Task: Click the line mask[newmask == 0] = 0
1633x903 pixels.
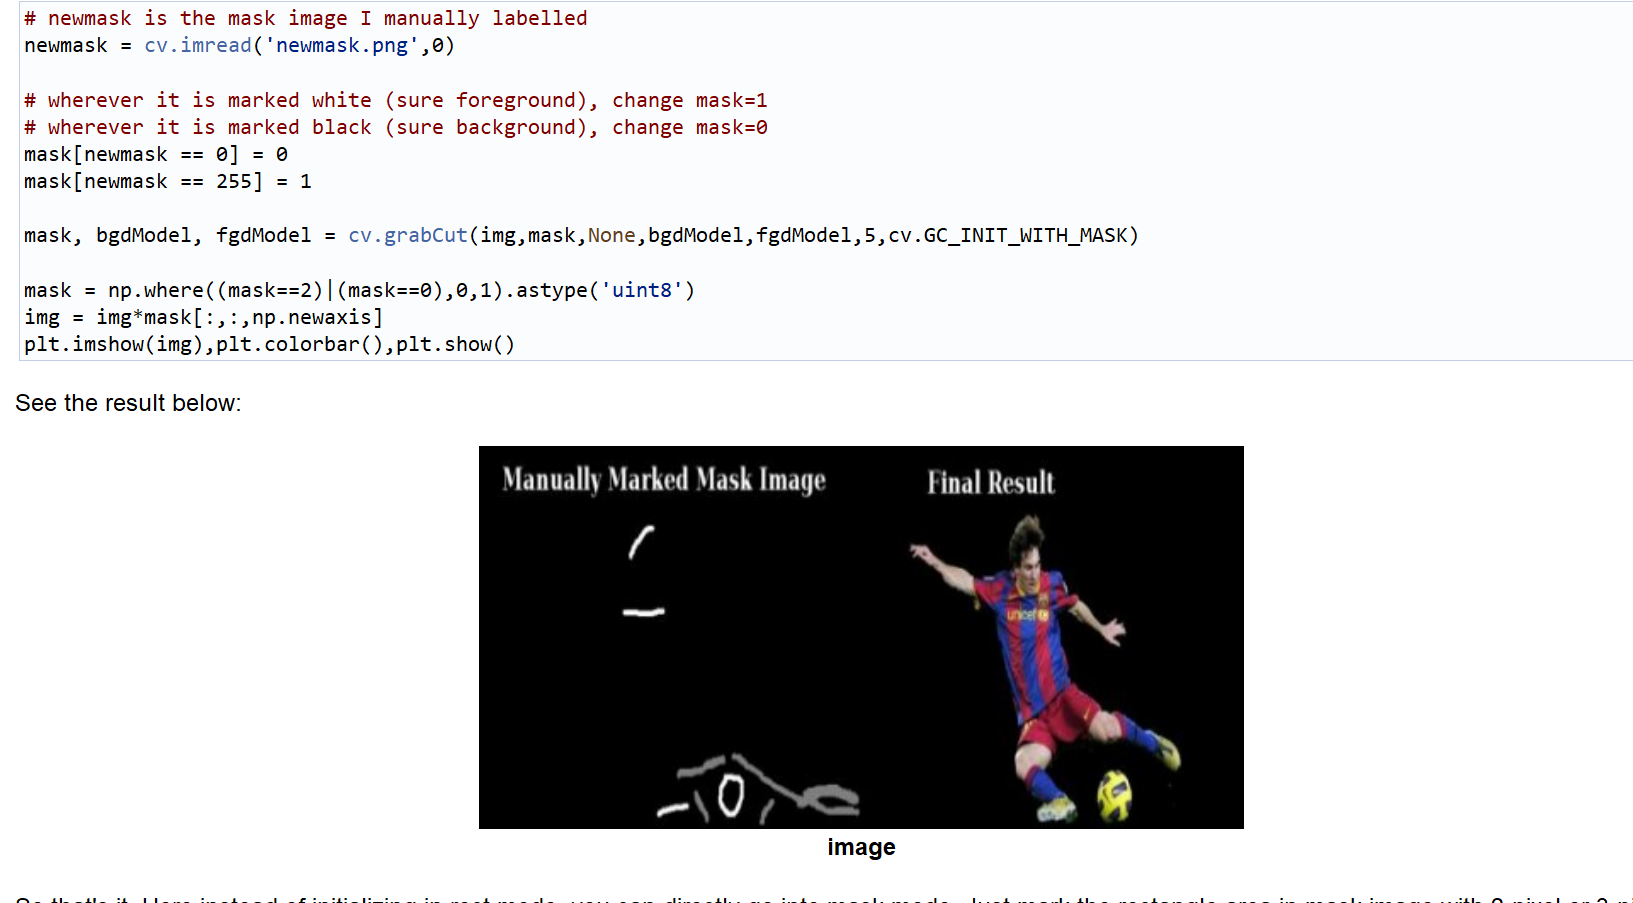Action: 156,154
